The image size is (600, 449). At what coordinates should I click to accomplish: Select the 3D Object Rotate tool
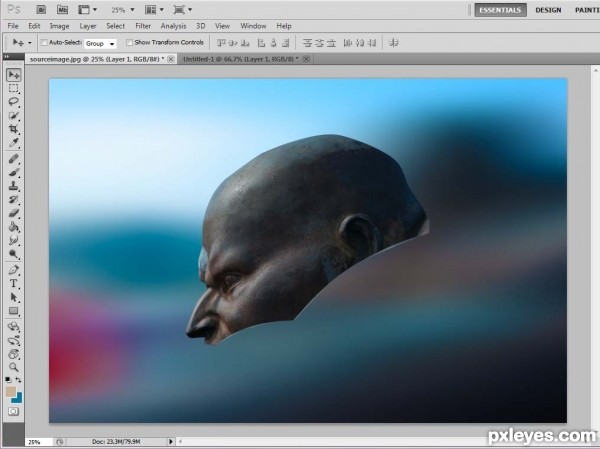[13, 327]
